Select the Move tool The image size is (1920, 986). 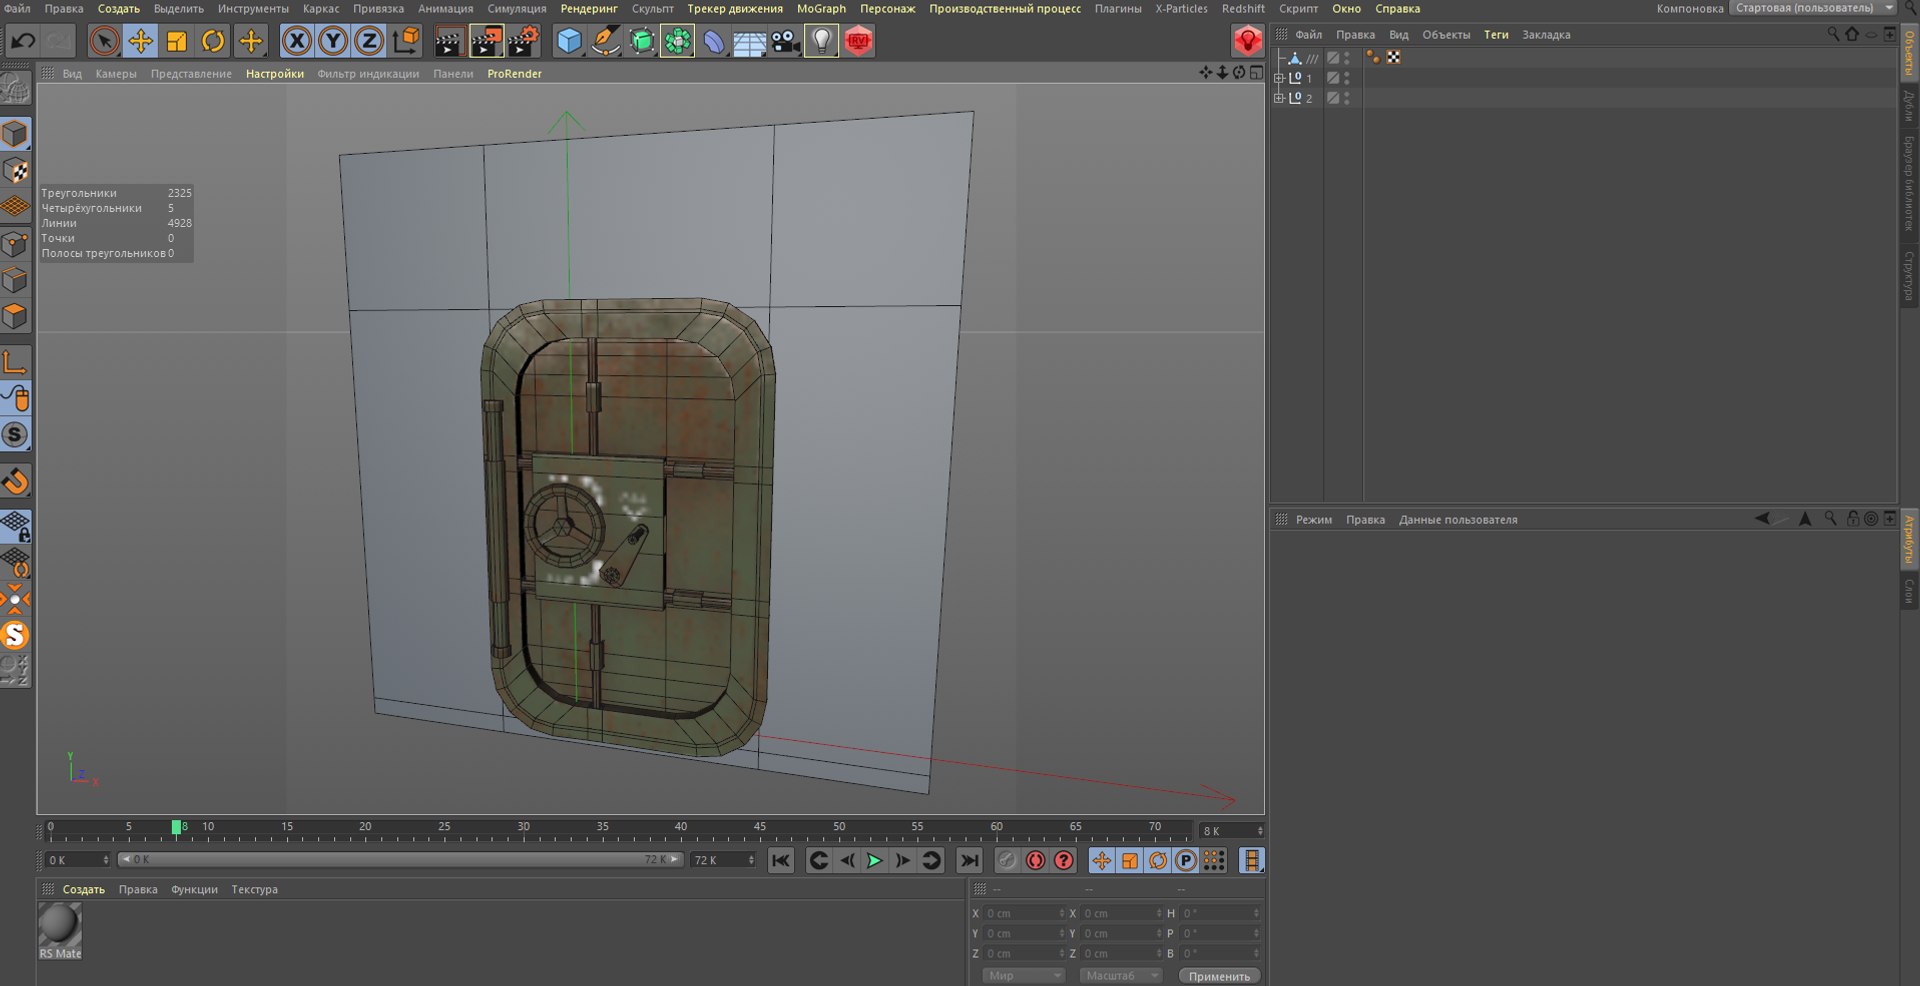click(x=140, y=41)
